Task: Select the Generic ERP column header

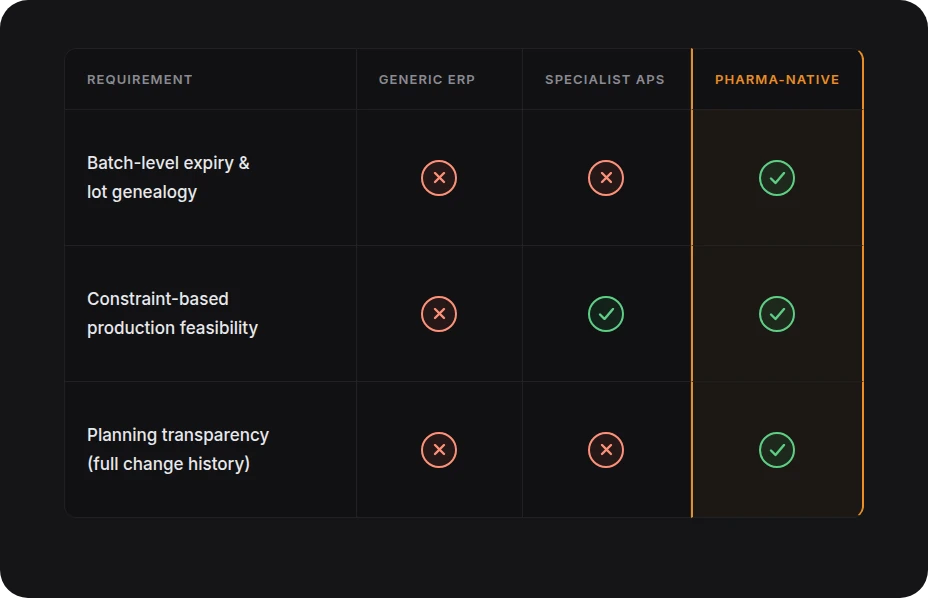Action: pyautogui.click(x=427, y=79)
